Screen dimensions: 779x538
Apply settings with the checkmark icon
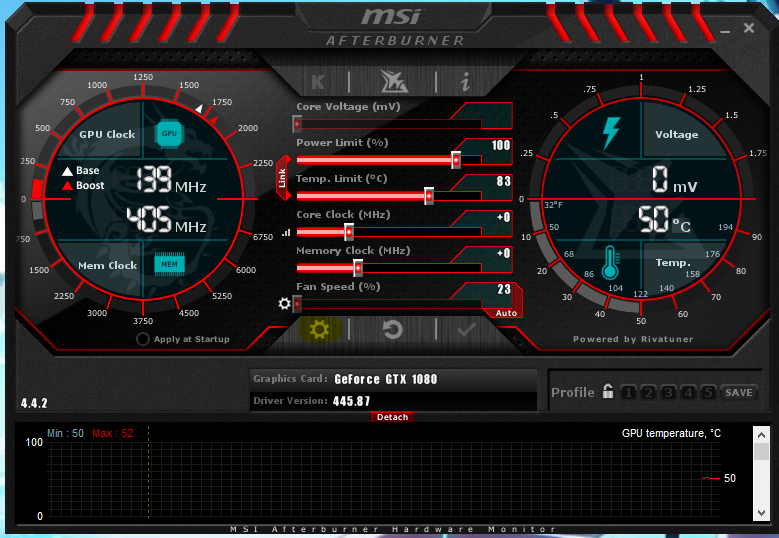click(466, 329)
